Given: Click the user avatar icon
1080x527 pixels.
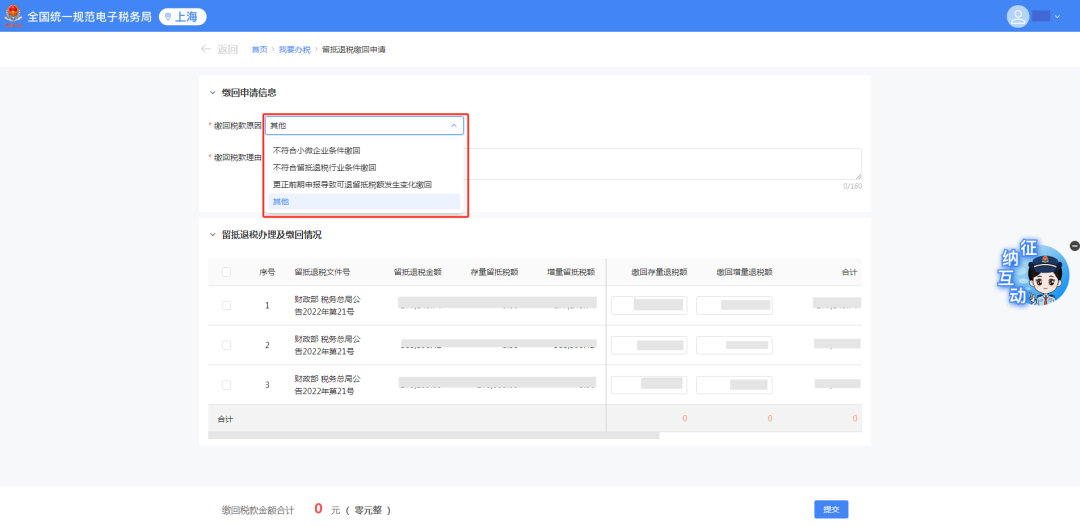Looking at the screenshot, I should (1018, 16).
